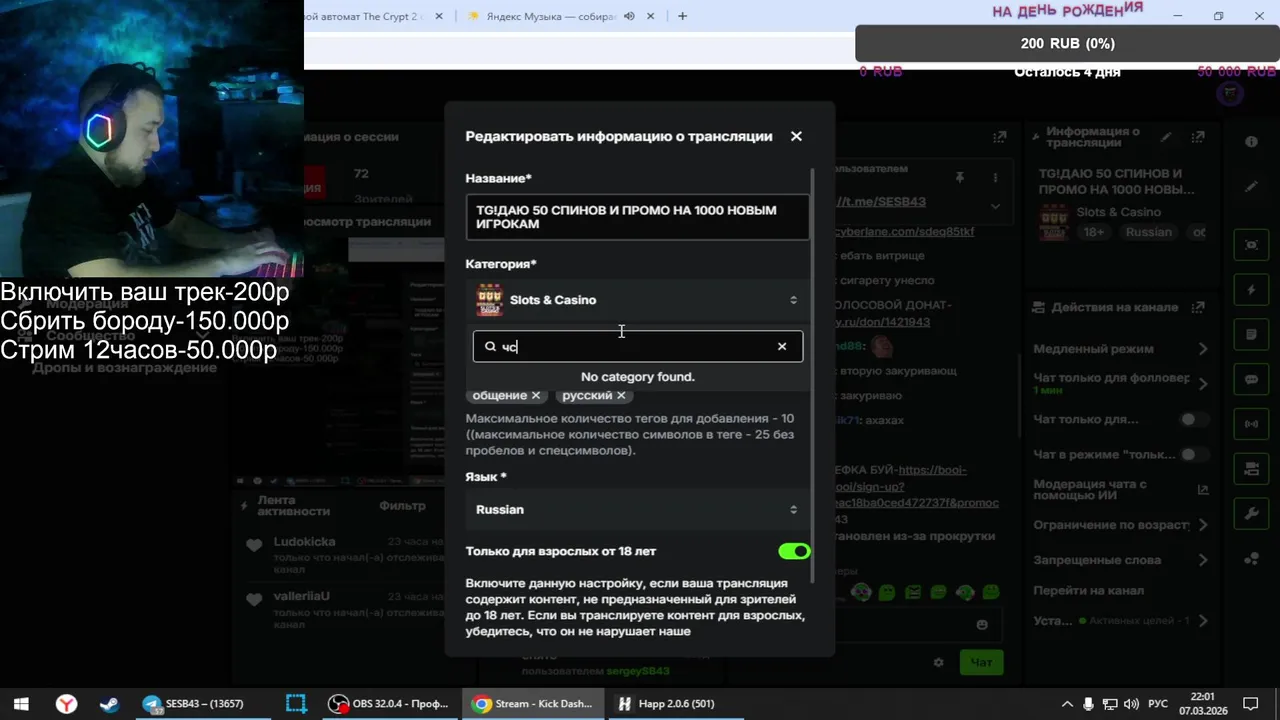
Task: Toggle the "Чат в режиме только..." switch
Action: [1192, 454]
